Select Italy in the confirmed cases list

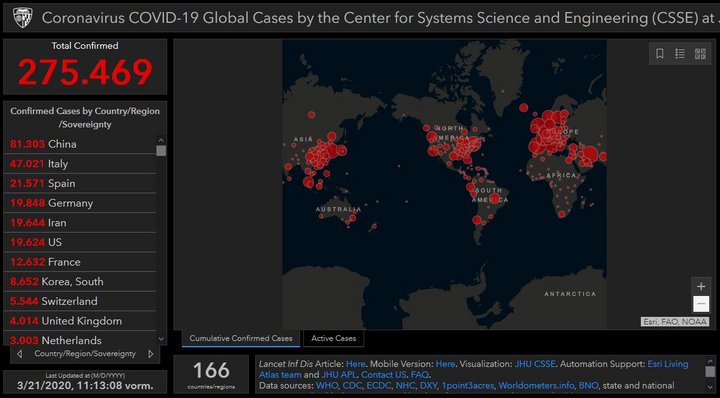(x=80, y=163)
